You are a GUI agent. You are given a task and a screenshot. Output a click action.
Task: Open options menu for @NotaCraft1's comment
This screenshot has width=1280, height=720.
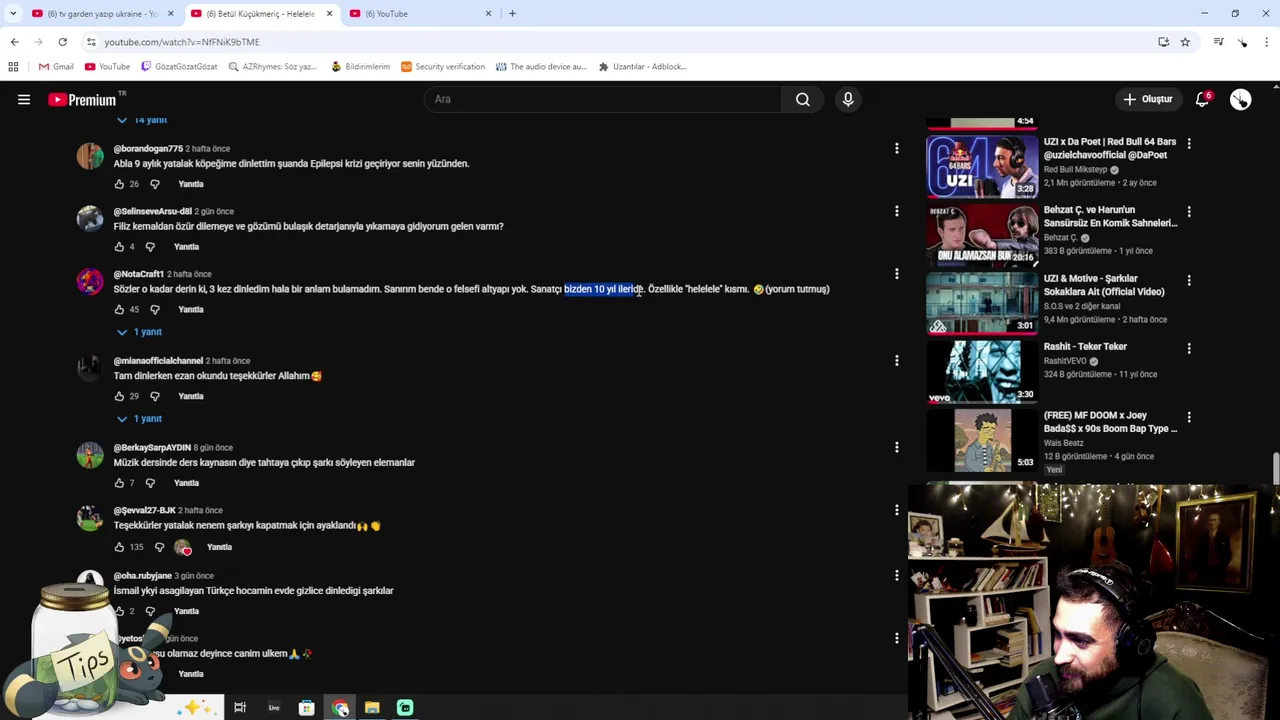896,274
